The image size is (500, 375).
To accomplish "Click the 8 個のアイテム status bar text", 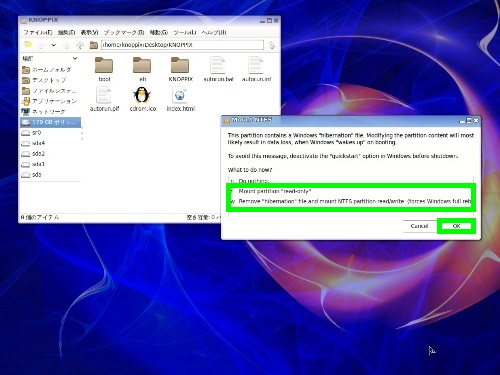I will click(x=40, y=217).
